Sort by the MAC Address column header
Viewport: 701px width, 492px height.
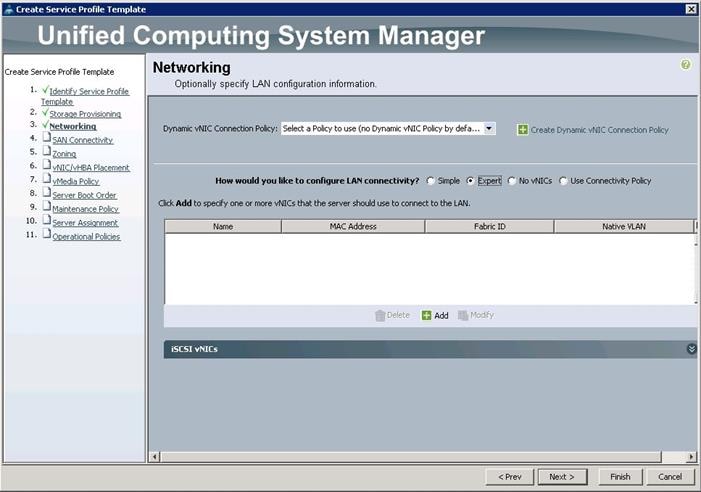pyautogui.click(x=353, y=227)
